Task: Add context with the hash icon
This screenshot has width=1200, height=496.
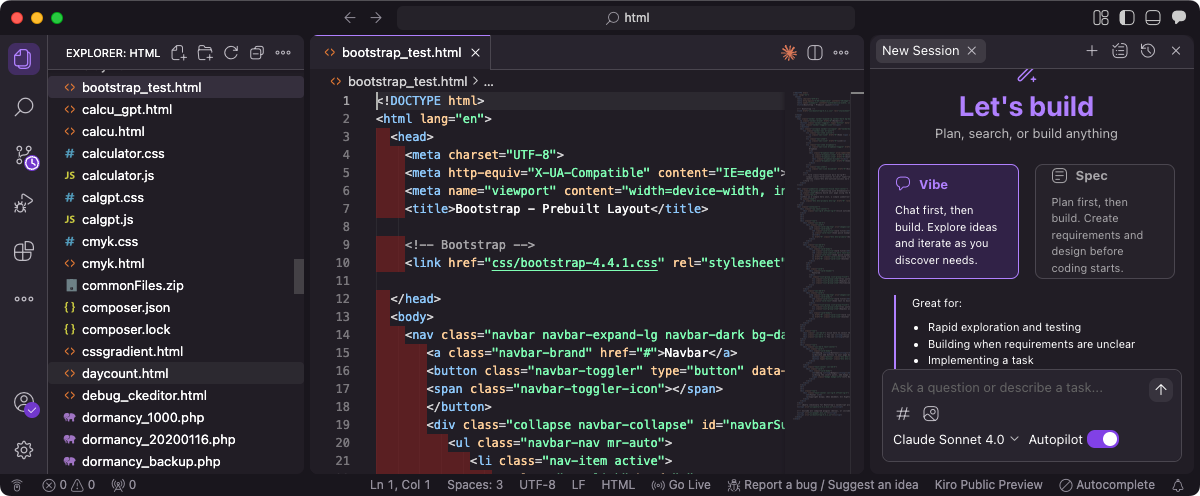Action: pos(902,414)
